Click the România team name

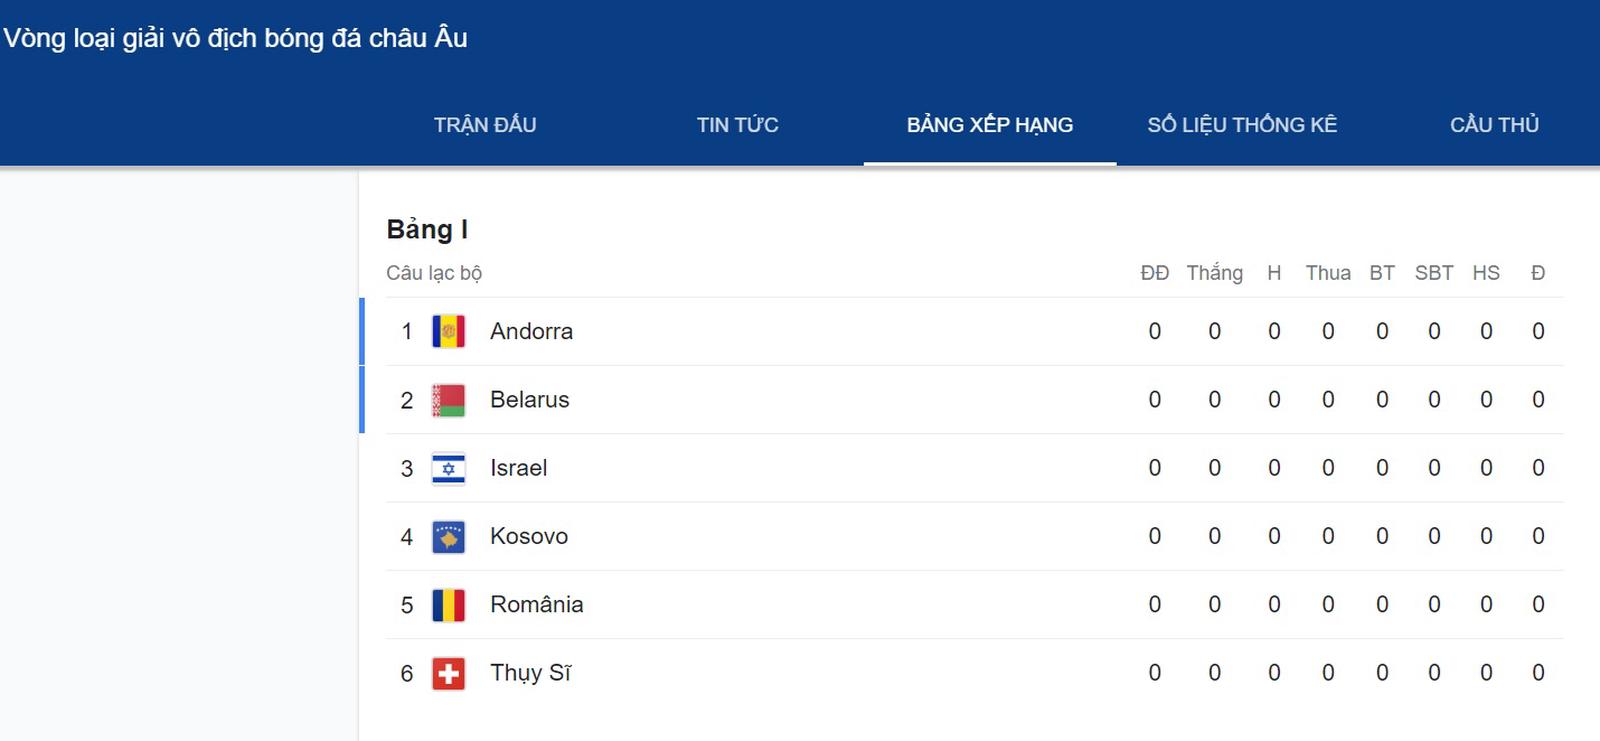(x=536, y=605)
